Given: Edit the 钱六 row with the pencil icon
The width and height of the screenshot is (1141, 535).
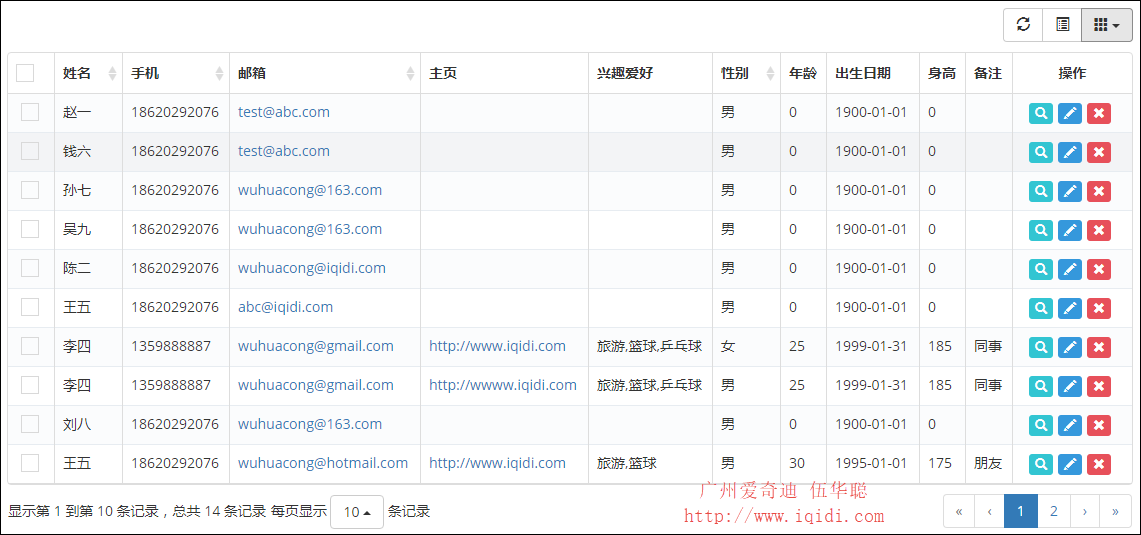Looking at the screenshot, I should pos(1070,152).
